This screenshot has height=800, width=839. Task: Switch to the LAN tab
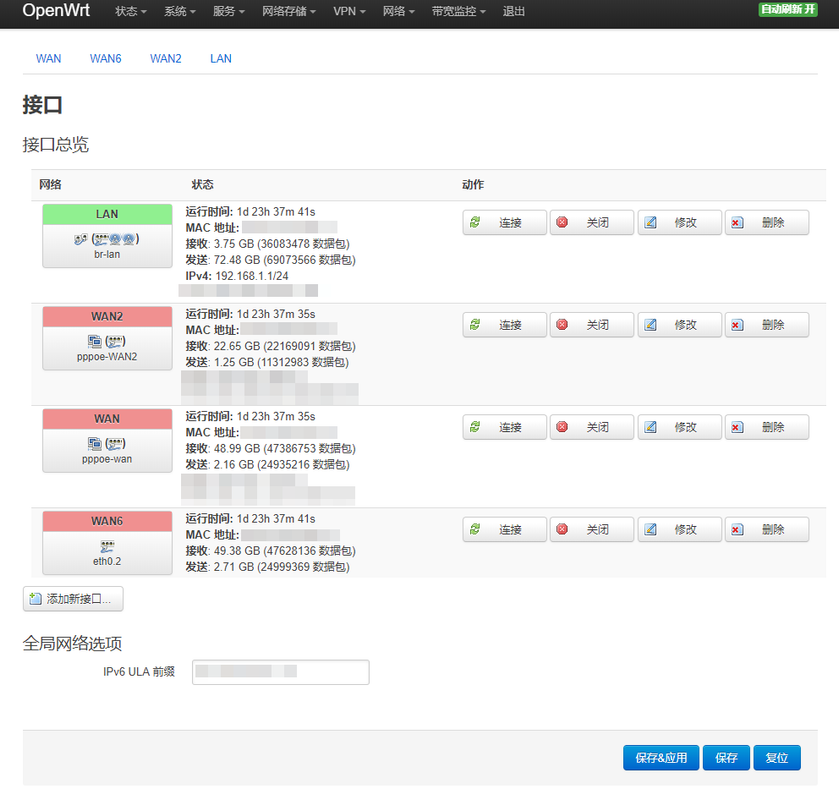(x=220, y=58)
